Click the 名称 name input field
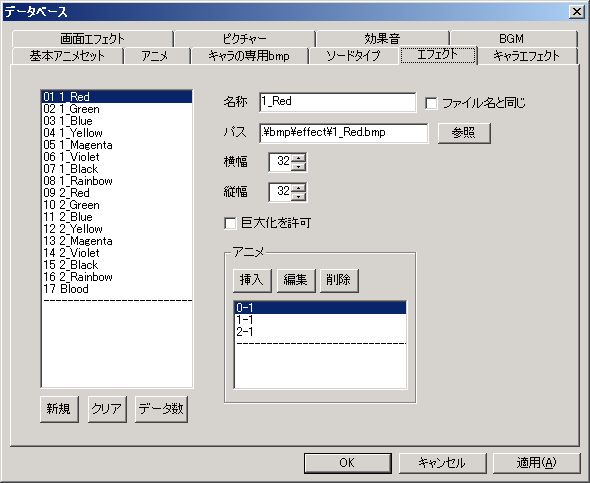The image size is (590, 483). click(x=338, y=102)
